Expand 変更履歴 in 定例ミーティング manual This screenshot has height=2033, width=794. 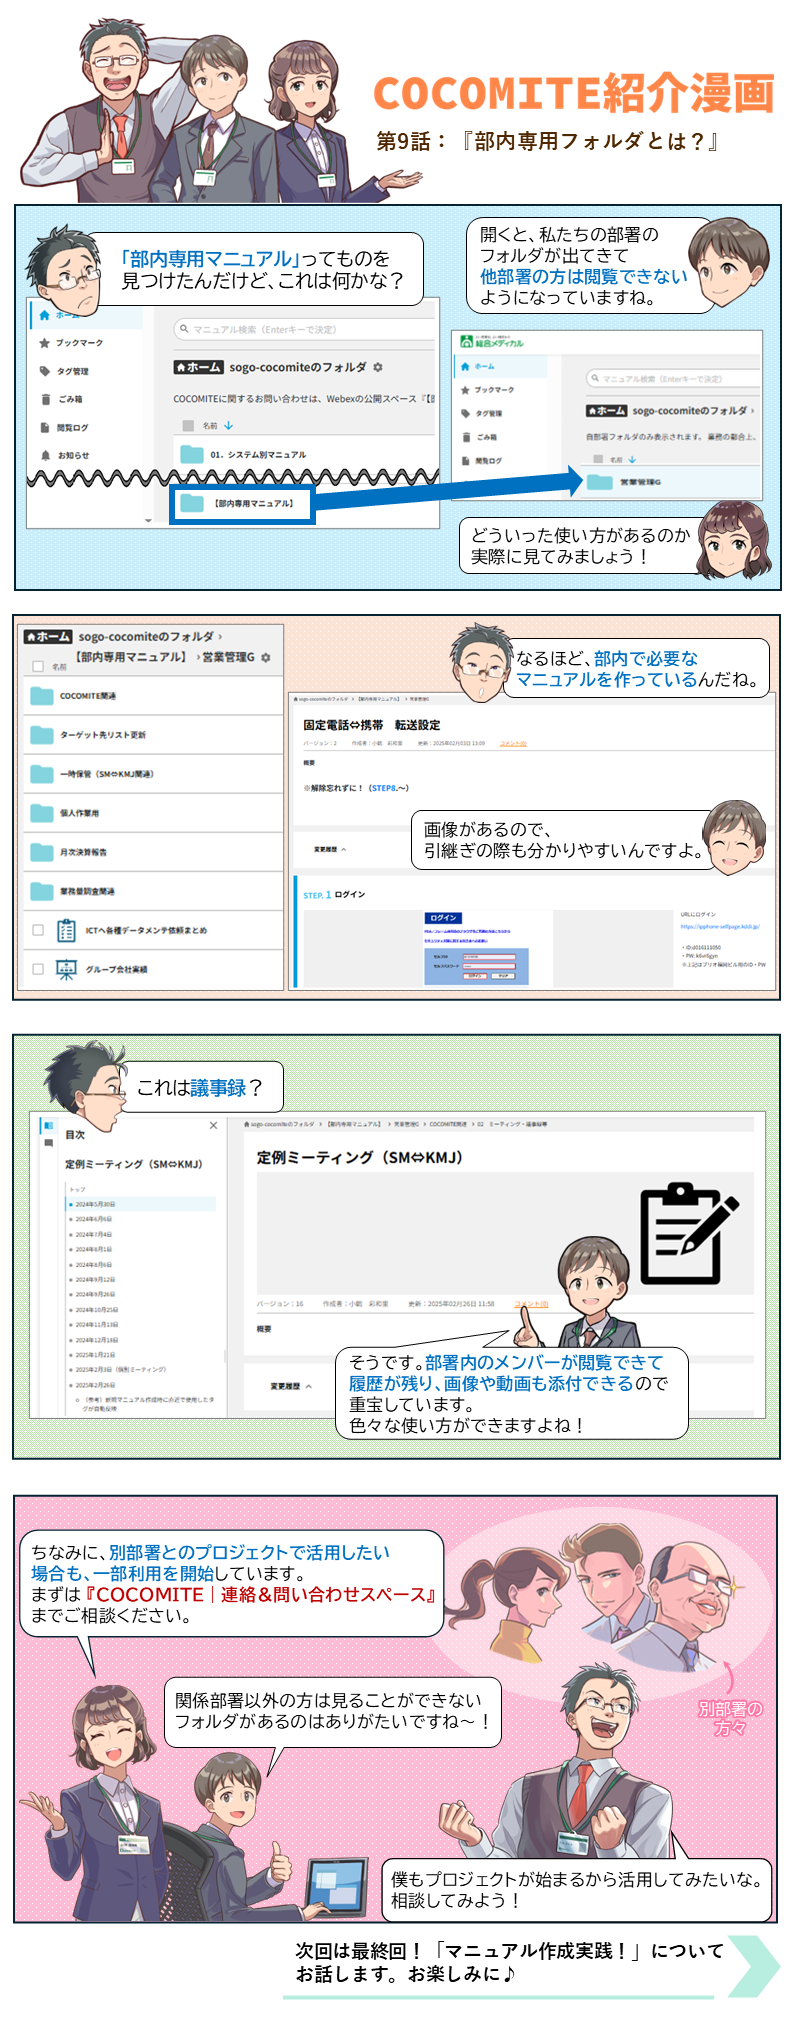tap(291, 1386)
